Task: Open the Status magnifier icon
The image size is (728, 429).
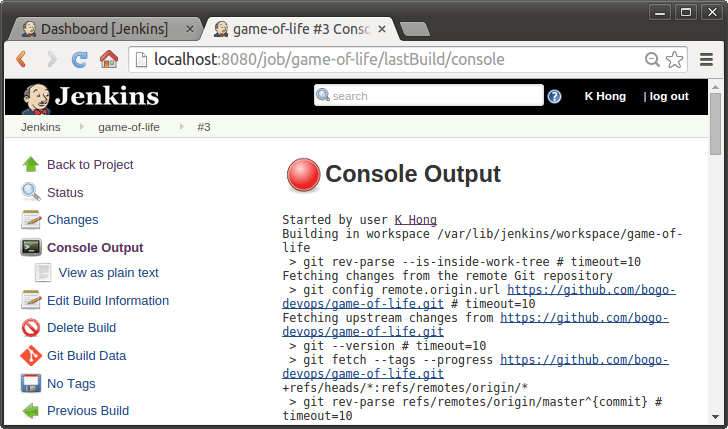Action: coord(31,192)
